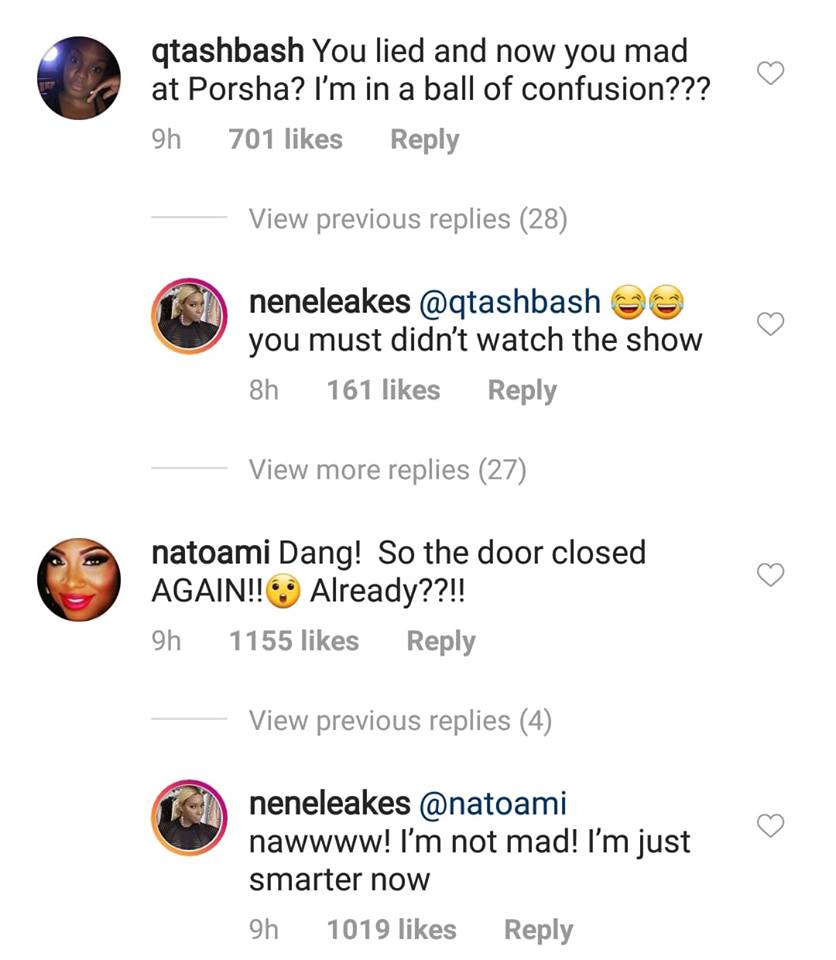Reply to qtashbash's comment
The image size is (836, 960).
tap(424, 140)
